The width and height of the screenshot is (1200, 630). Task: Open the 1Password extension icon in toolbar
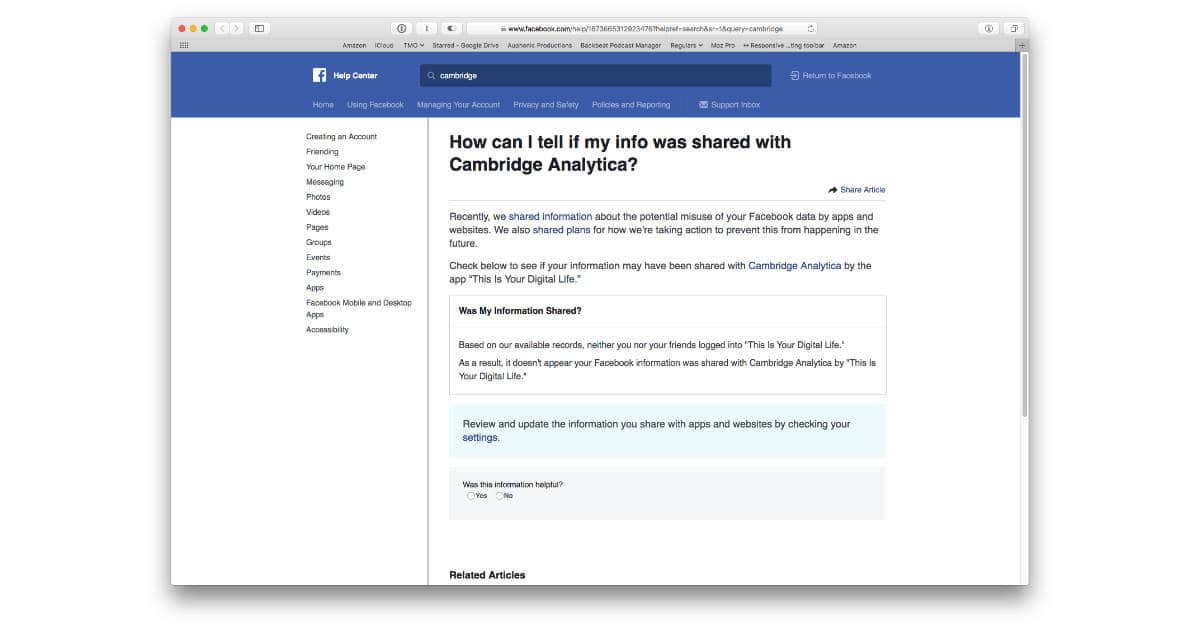point(403,28)
